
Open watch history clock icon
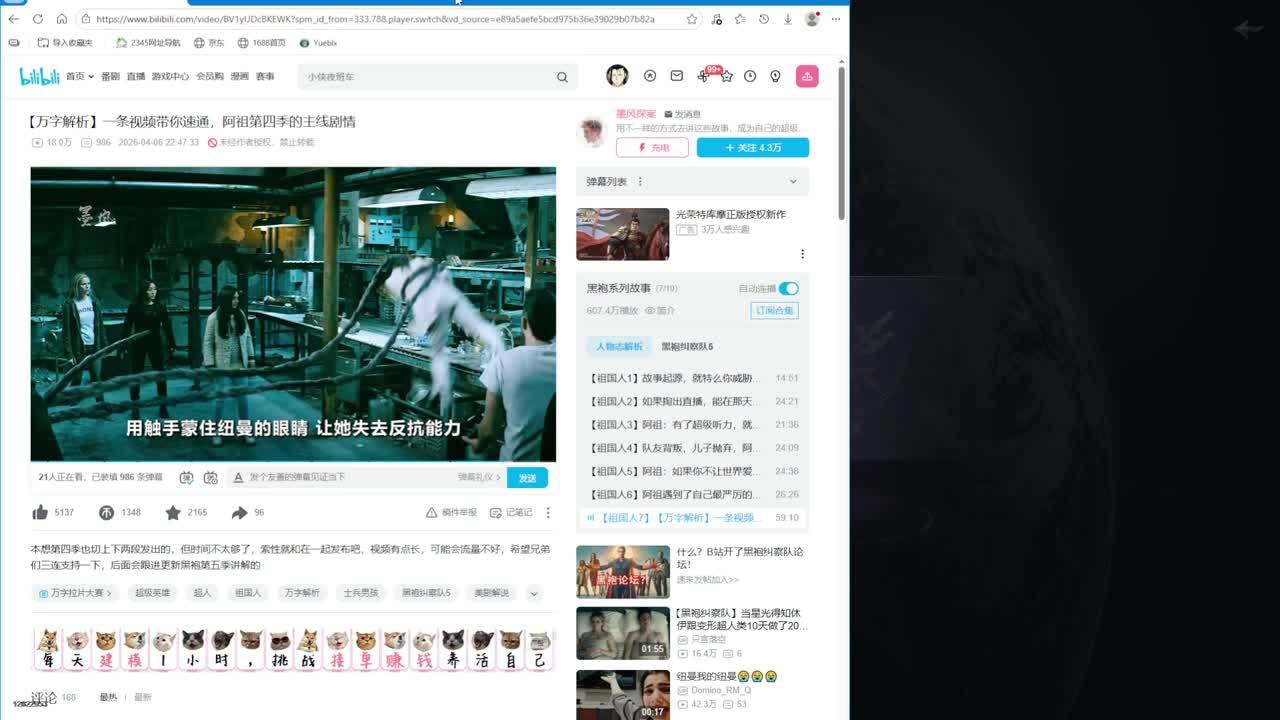pos(749,76)
